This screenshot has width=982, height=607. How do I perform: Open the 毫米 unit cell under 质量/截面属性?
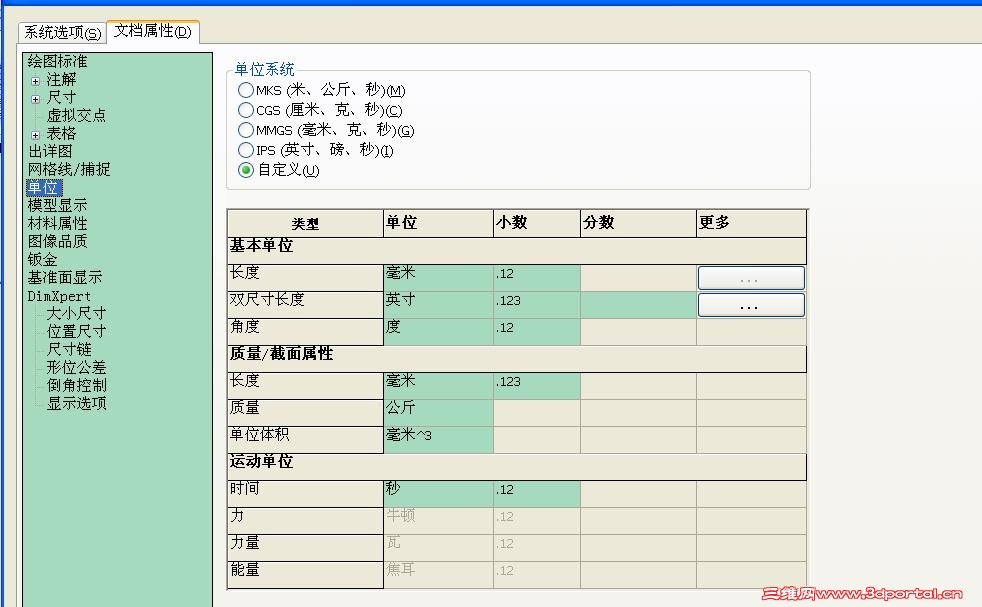pos(438,386)
